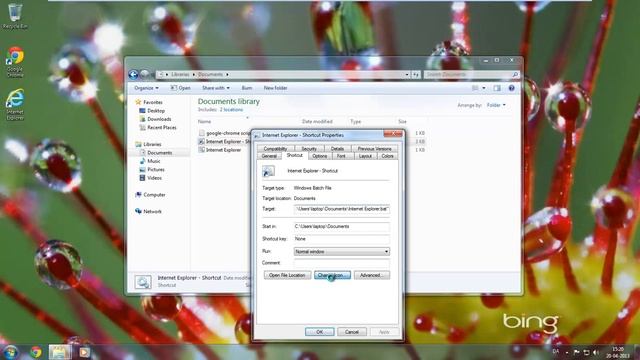Switch to the Previous Versions tab
The image size is (640, 360).
[x=374, y=149]
